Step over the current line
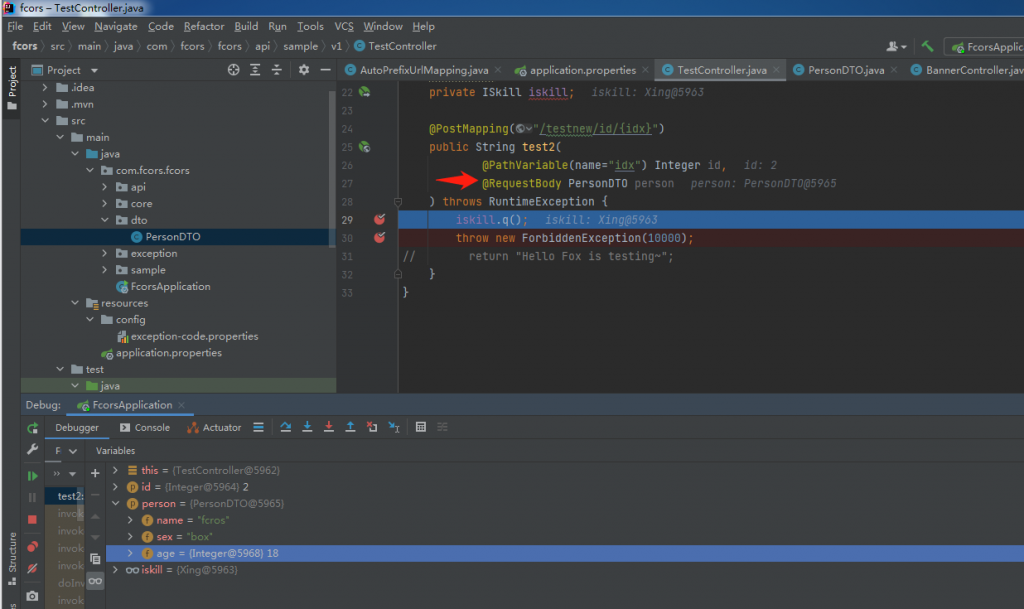The height and width of the screenshot is (609, 1024). pyautogui.click(x=285, y=427)
